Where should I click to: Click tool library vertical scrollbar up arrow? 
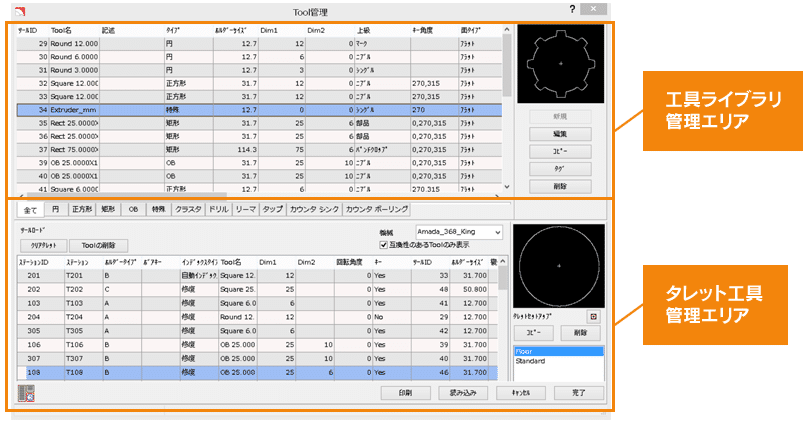click(507, 30)
